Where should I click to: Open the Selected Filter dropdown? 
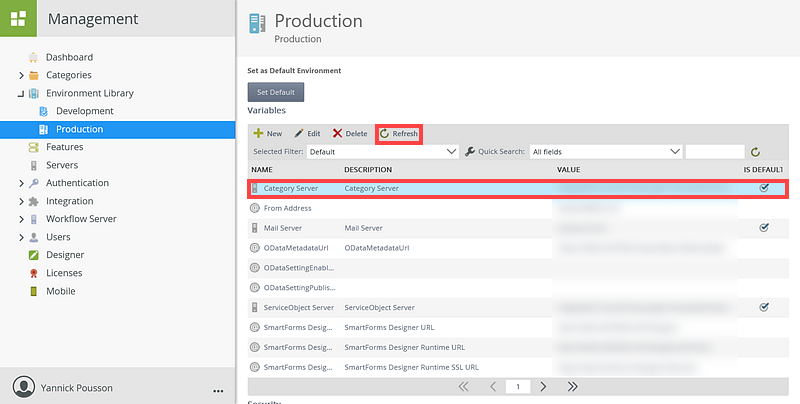point(382,152)
